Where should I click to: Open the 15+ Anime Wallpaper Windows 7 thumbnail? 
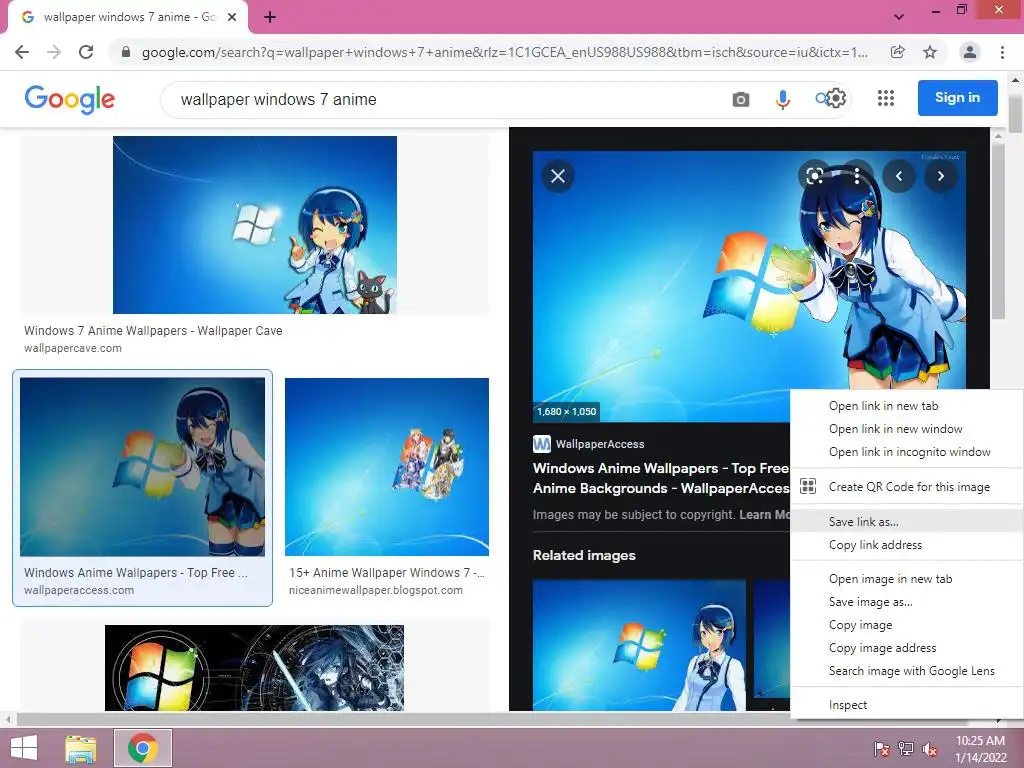coord(387,467)
